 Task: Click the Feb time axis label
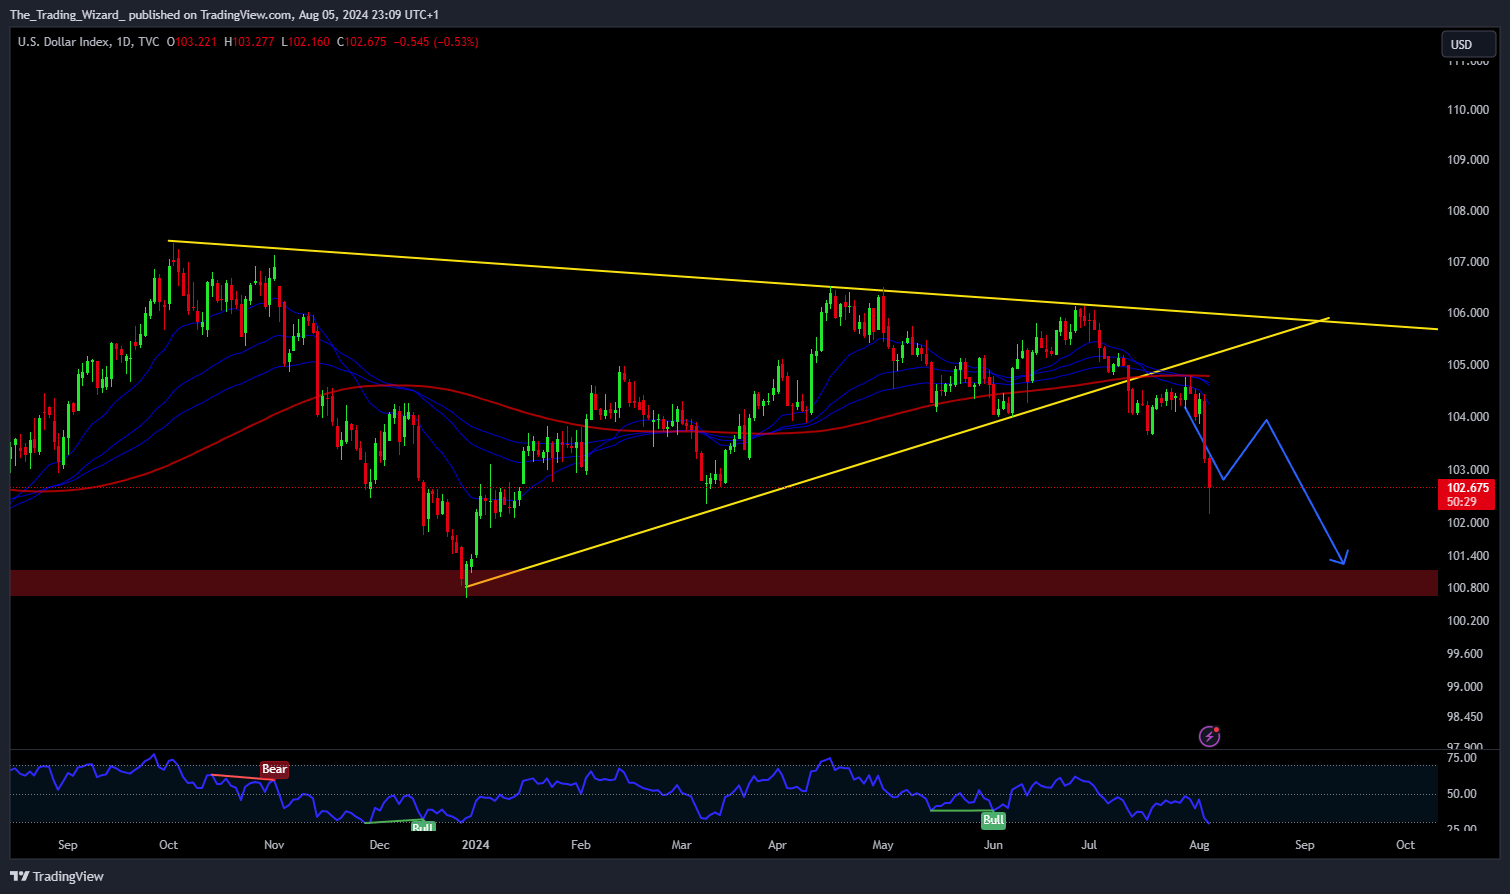(581, 845)
